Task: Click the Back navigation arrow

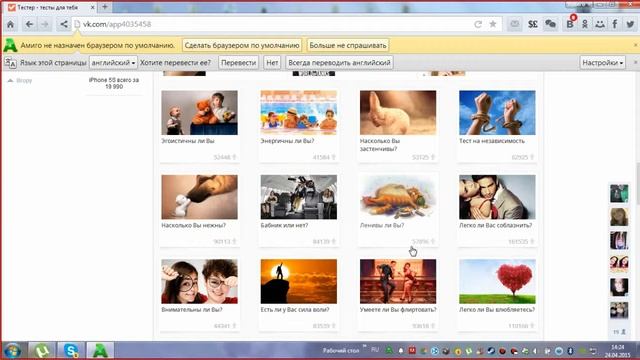Action: click(x=29, y=24)
